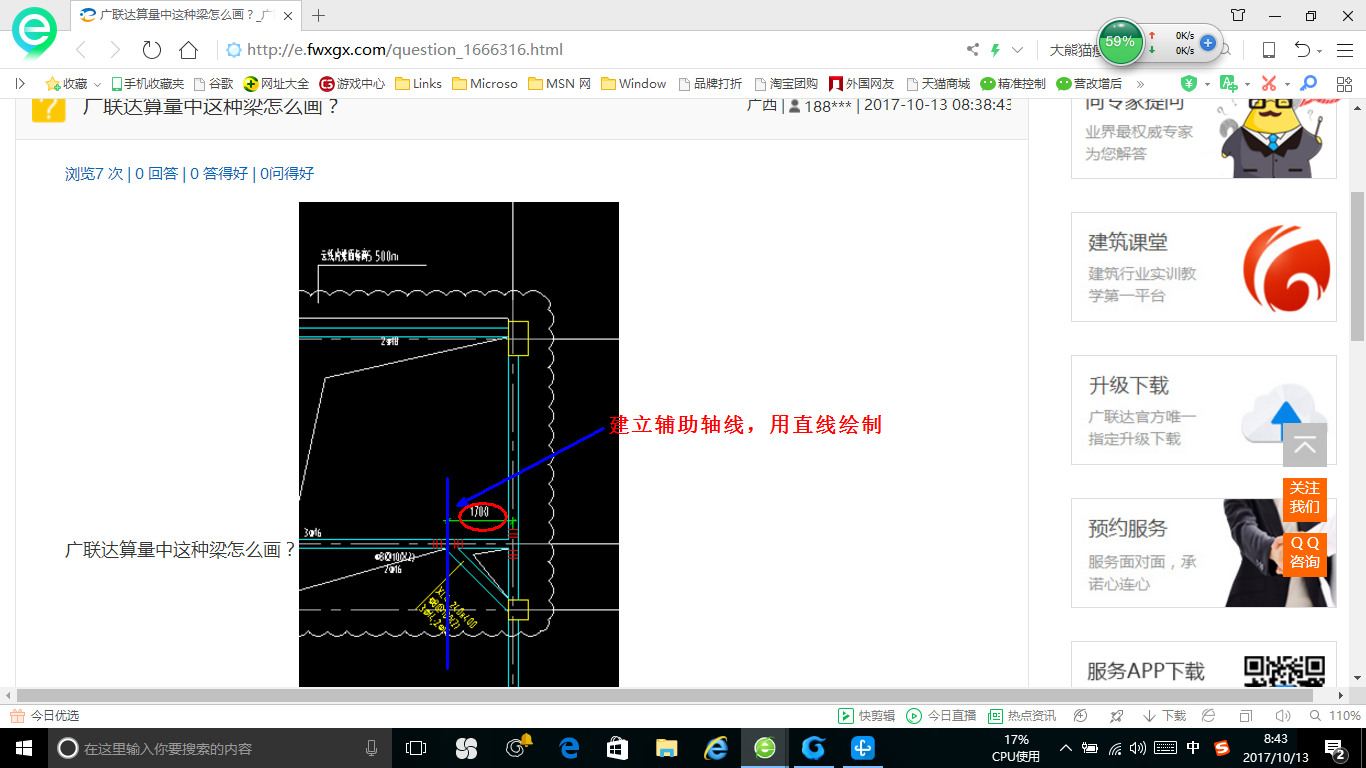The width and height of the screenshot is (1366, 768).
Task: Open a new tab with the plus icon
Action: pyautogui.click(x=319, y=15)
